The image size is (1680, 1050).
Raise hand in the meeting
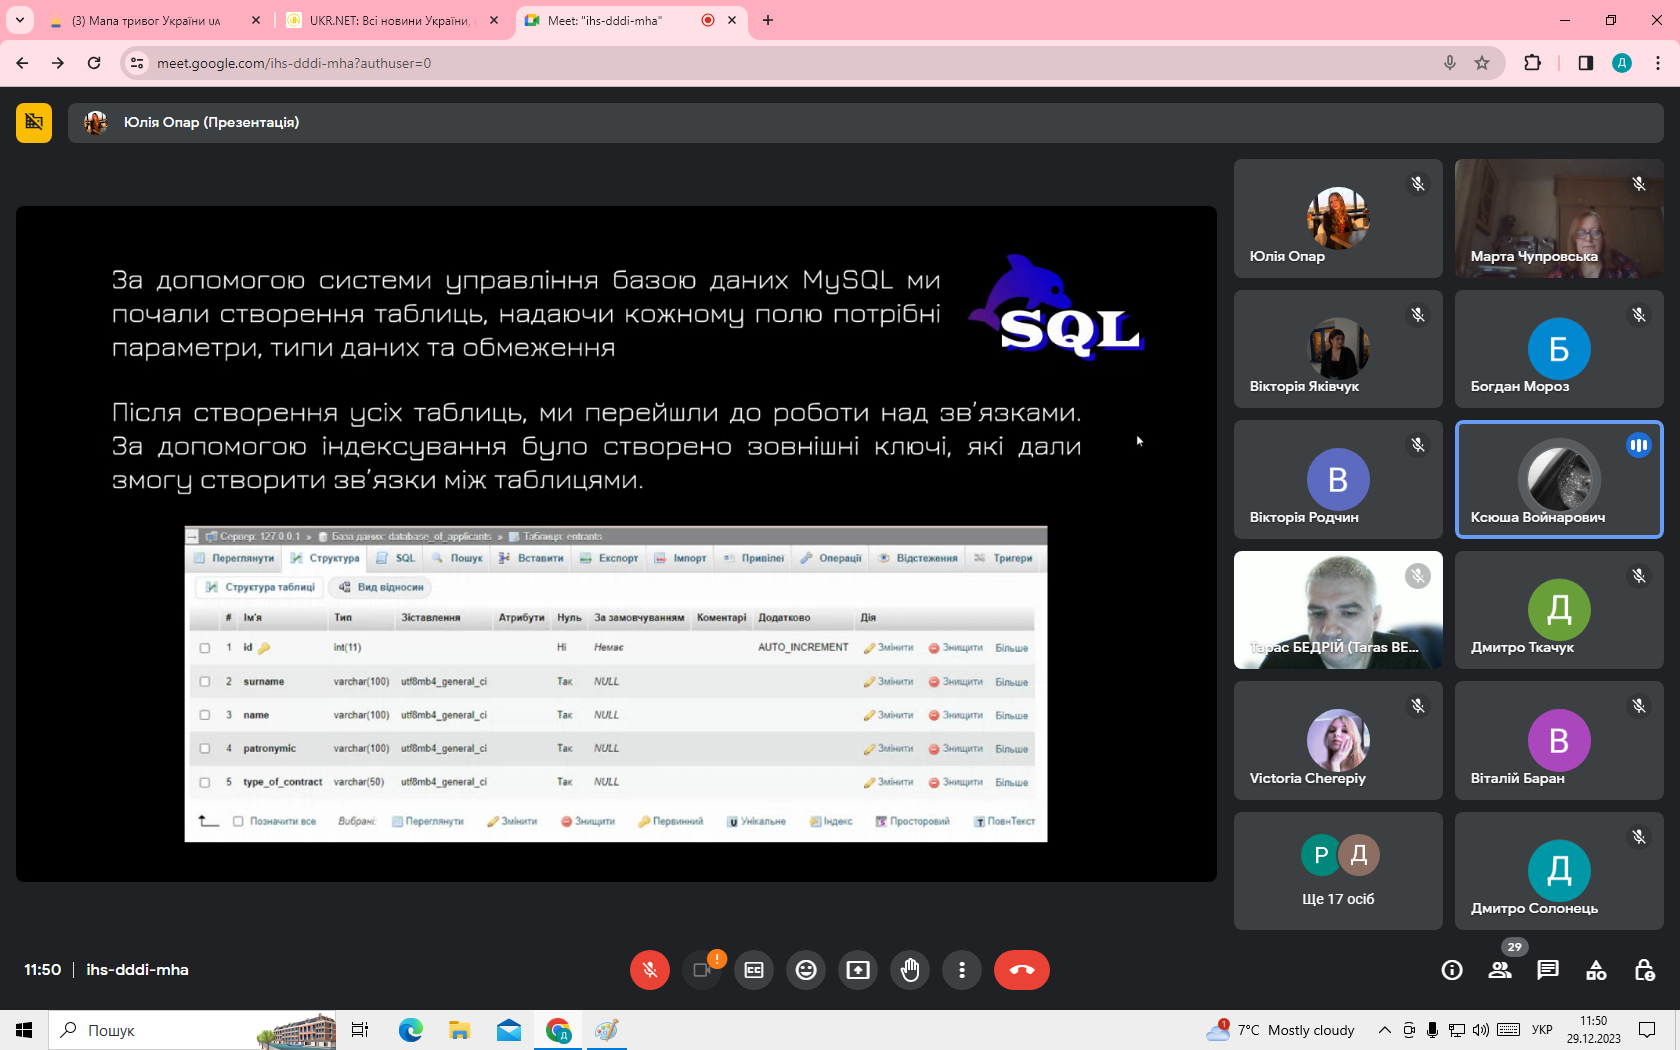click(x=910, y=970)
